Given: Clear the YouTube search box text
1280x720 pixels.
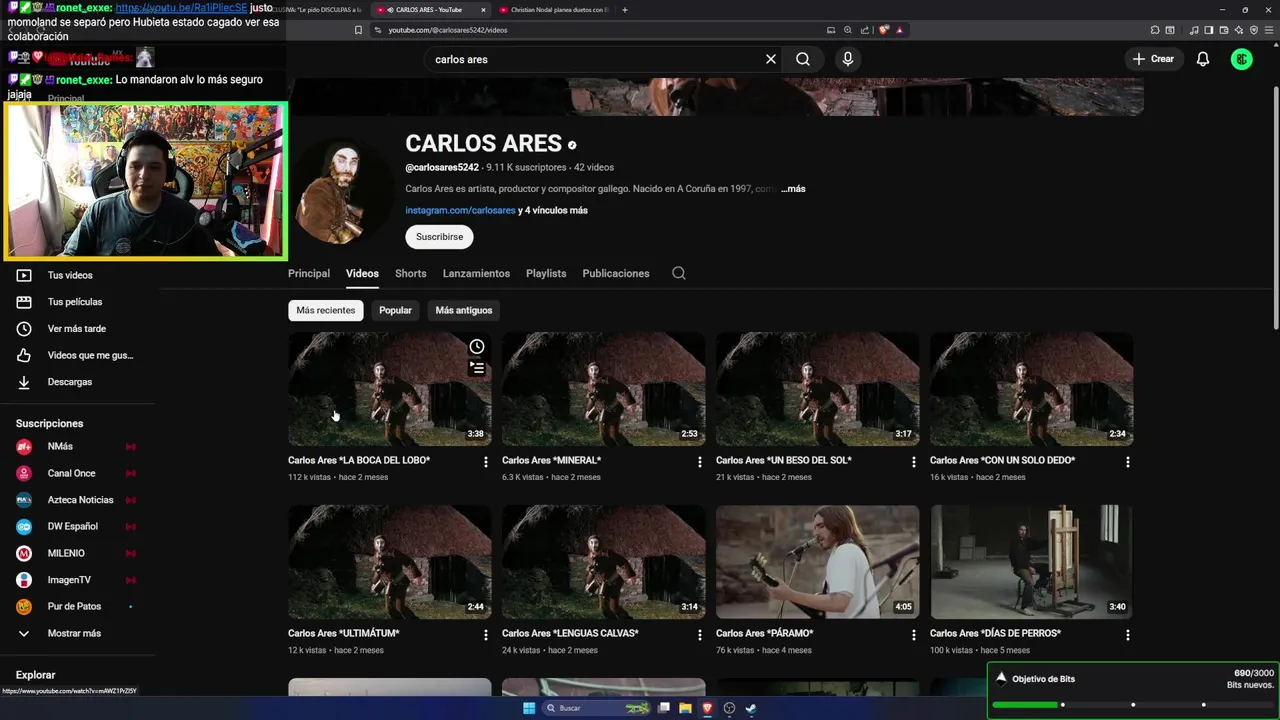Looking at the screenshot, I should coord(771,59).
